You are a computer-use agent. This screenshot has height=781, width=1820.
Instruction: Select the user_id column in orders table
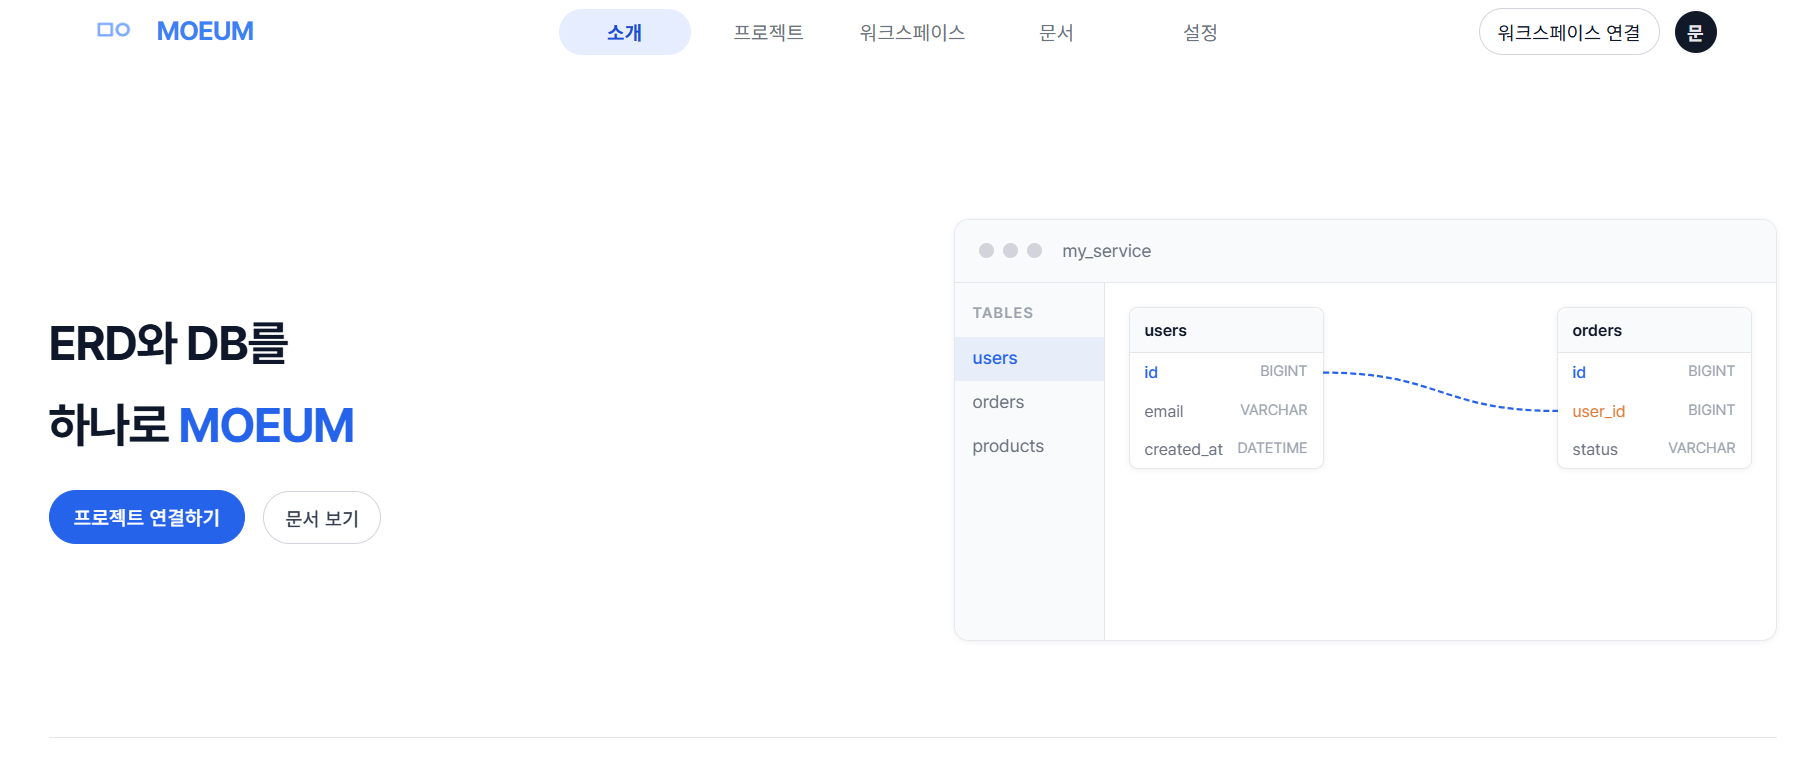(1654, 411)
